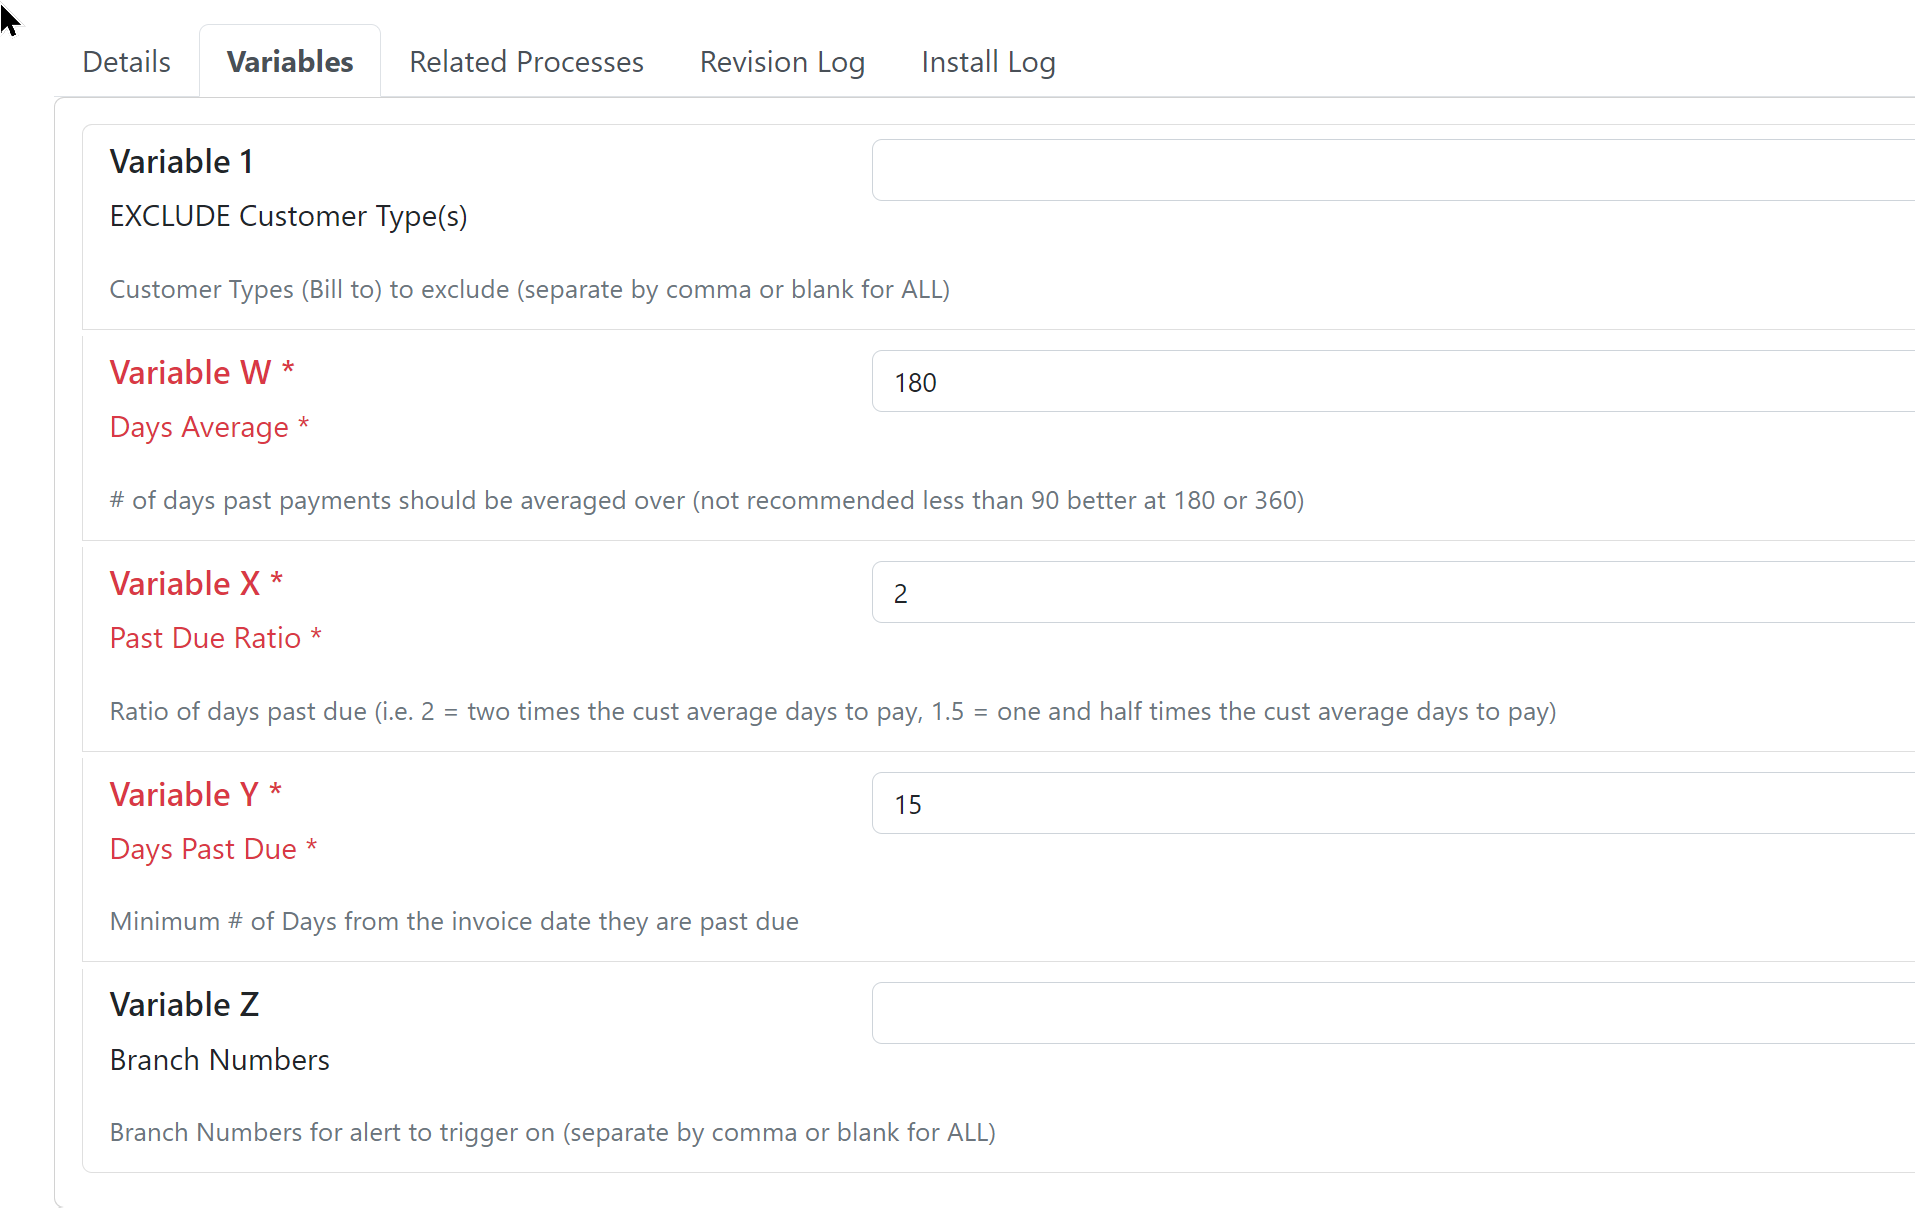Focus the Variable W field containing 180
Viewport: 1915px width, 1208px height.
coord(1393,381)
